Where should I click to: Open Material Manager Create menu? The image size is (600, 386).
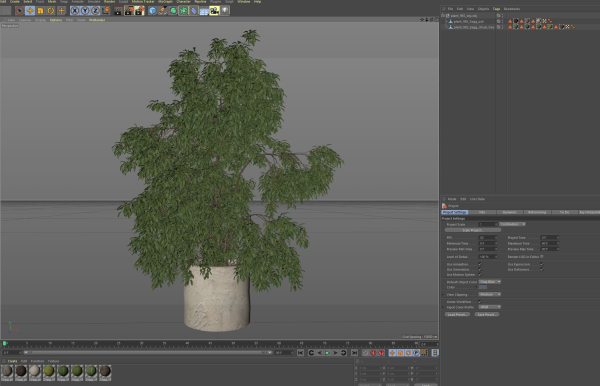coord(12,361)
